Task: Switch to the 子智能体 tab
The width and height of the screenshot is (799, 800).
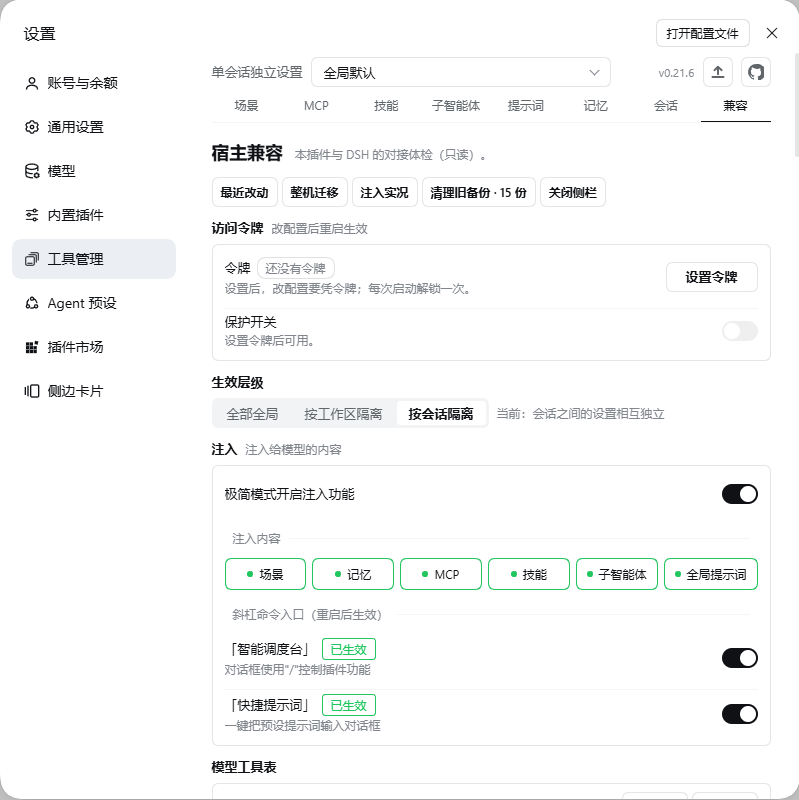Action: [456, 106]
